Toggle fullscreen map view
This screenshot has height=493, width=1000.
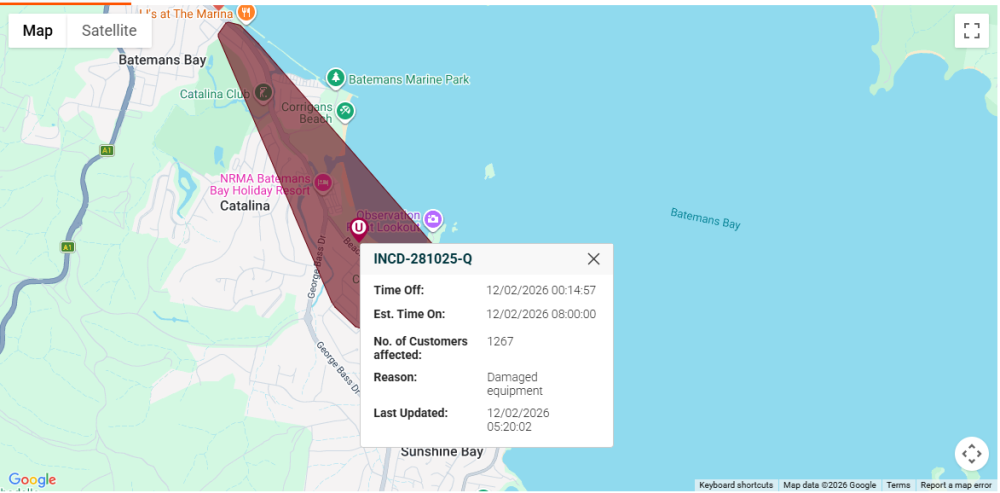pyautogui.click(x=971, y=31)
